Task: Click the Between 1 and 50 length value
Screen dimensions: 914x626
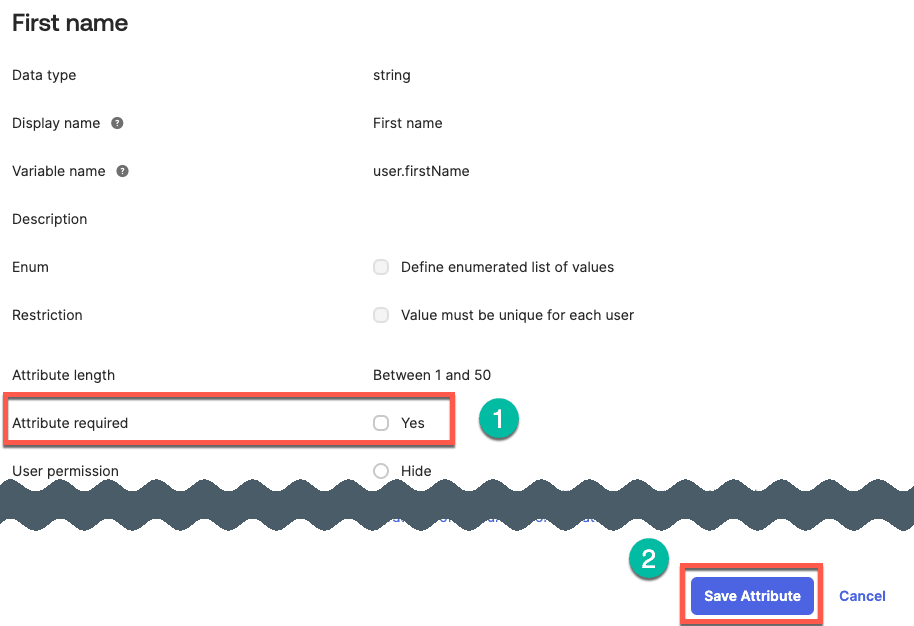Action: [432, 375]
